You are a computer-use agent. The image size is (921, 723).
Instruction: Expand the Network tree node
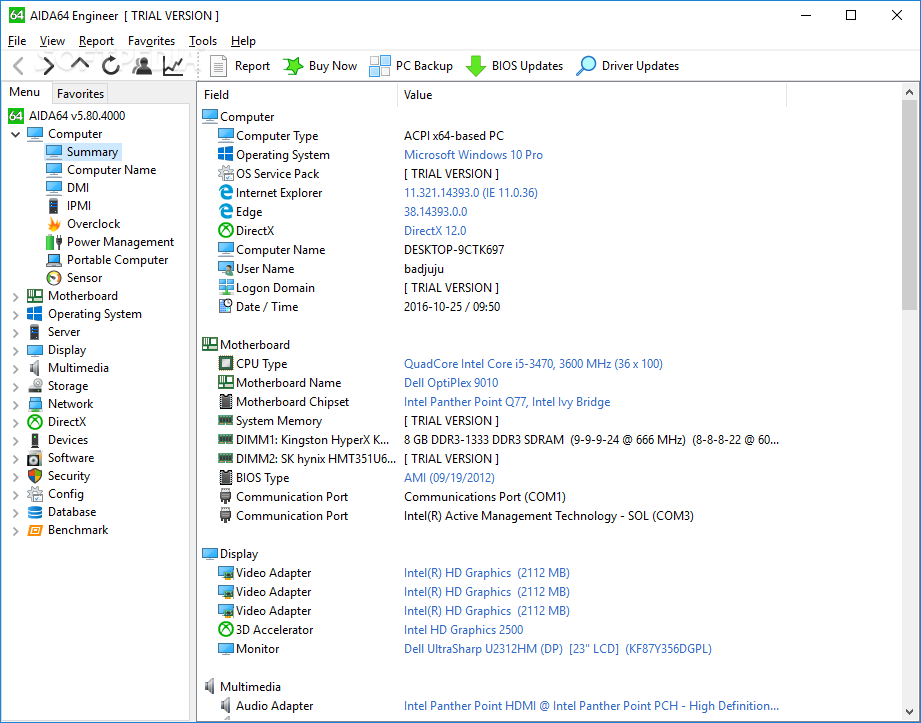click(x=16, y=405)
